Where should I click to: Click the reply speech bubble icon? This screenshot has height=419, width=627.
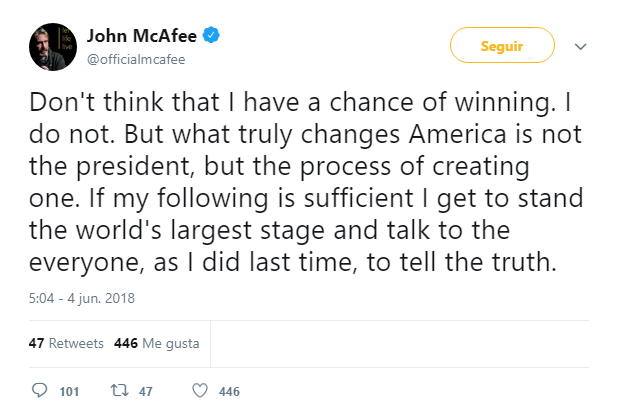40,391
